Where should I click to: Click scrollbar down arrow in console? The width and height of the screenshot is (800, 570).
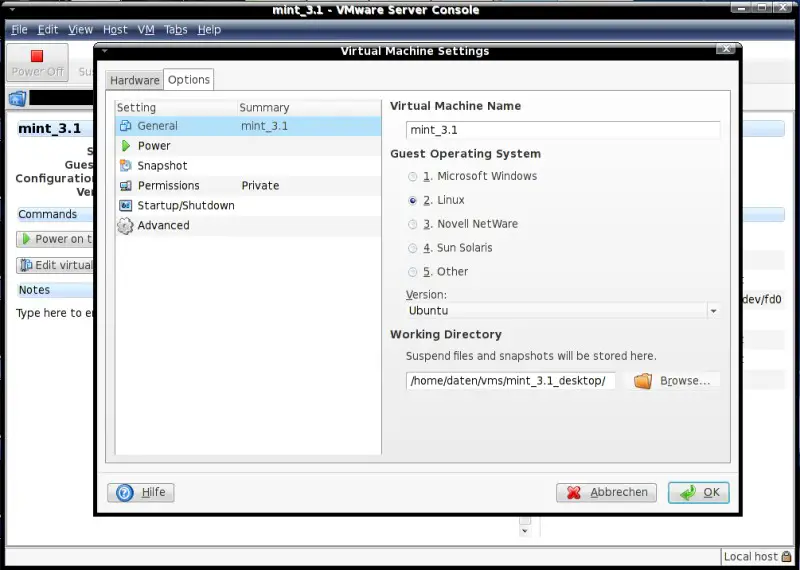pos(524,531)
